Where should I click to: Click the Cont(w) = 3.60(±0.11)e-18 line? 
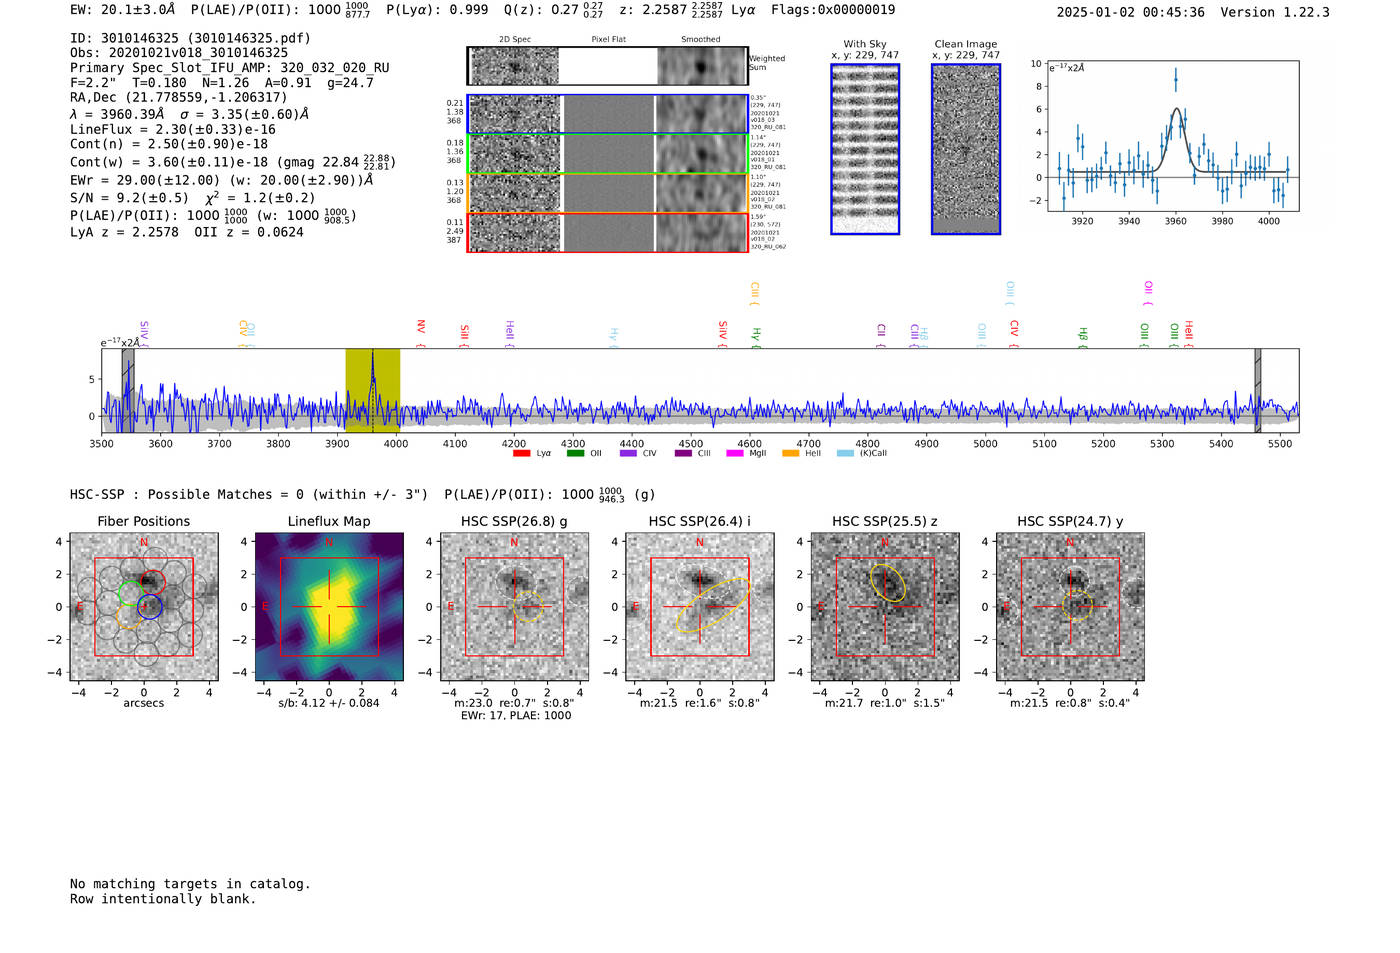pos(233,162)
